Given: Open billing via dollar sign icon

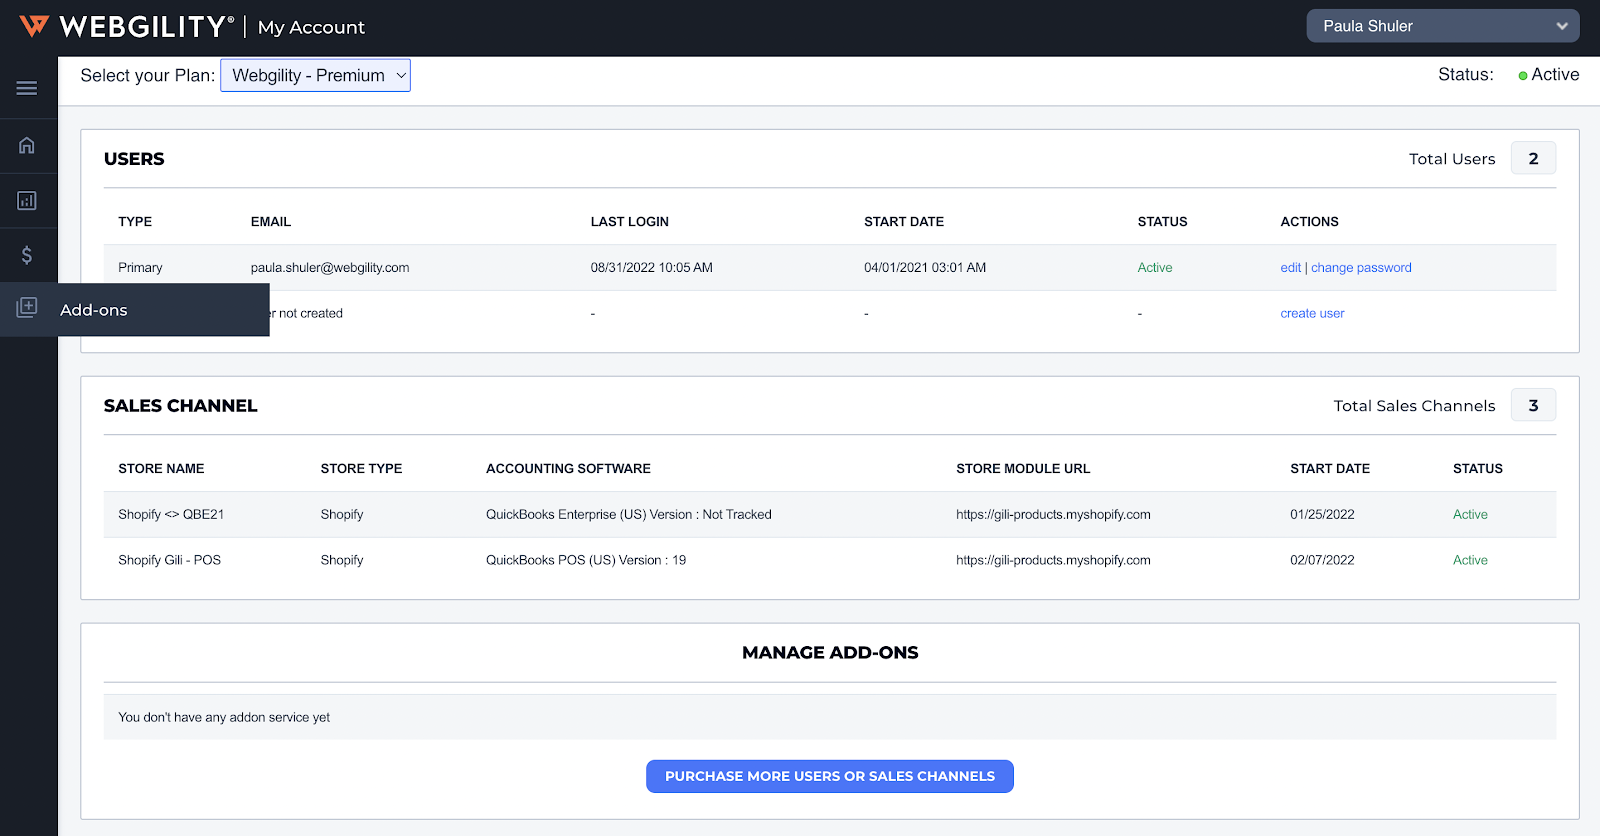Looking at the screenshot, I should (x=27, y=255).
